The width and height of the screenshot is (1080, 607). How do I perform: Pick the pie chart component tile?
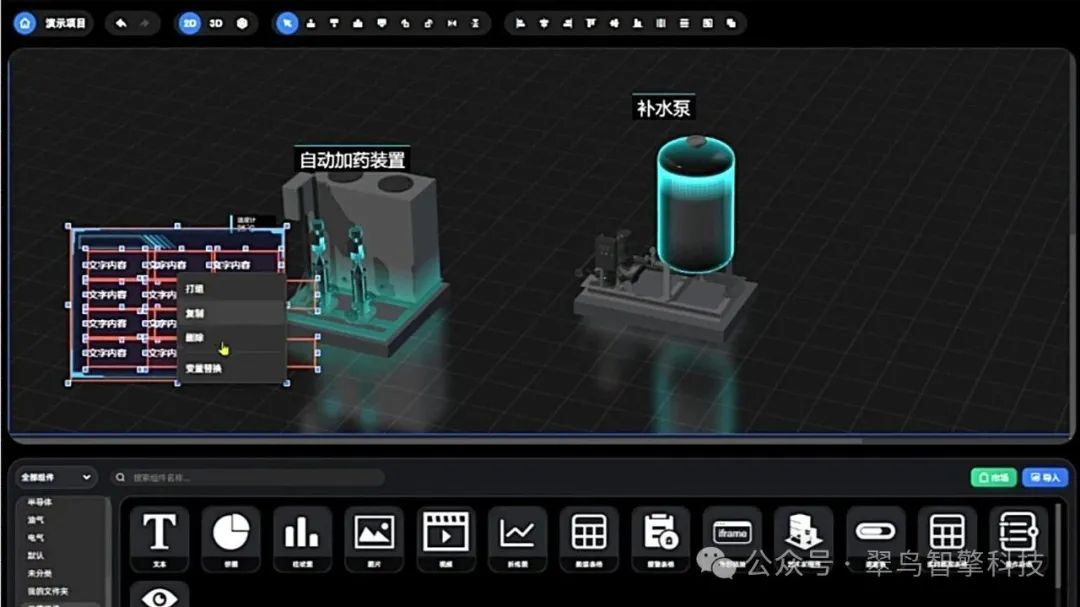pos(231,539)
